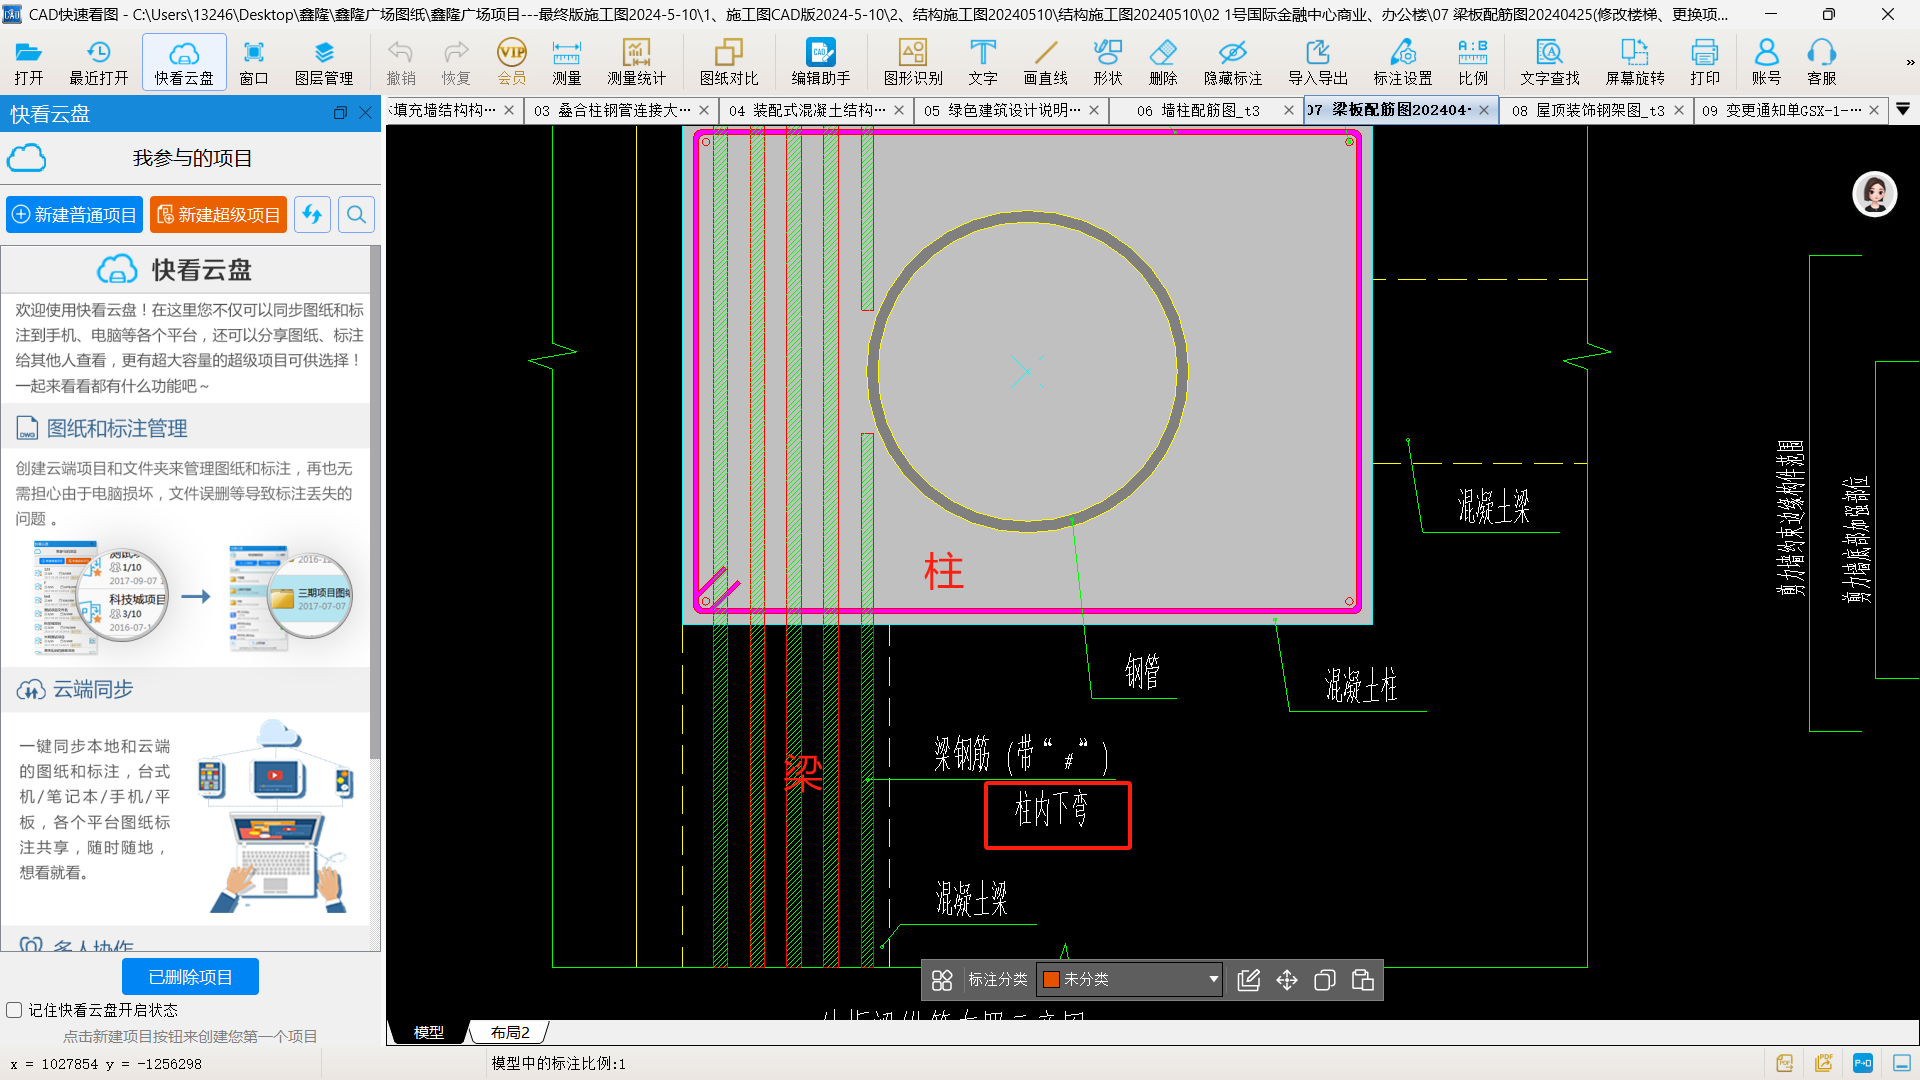Expand toolbar overflow chevron at right
Image resolution: width=1920 pixels, height=1080 pixels.
point(1910,62)
